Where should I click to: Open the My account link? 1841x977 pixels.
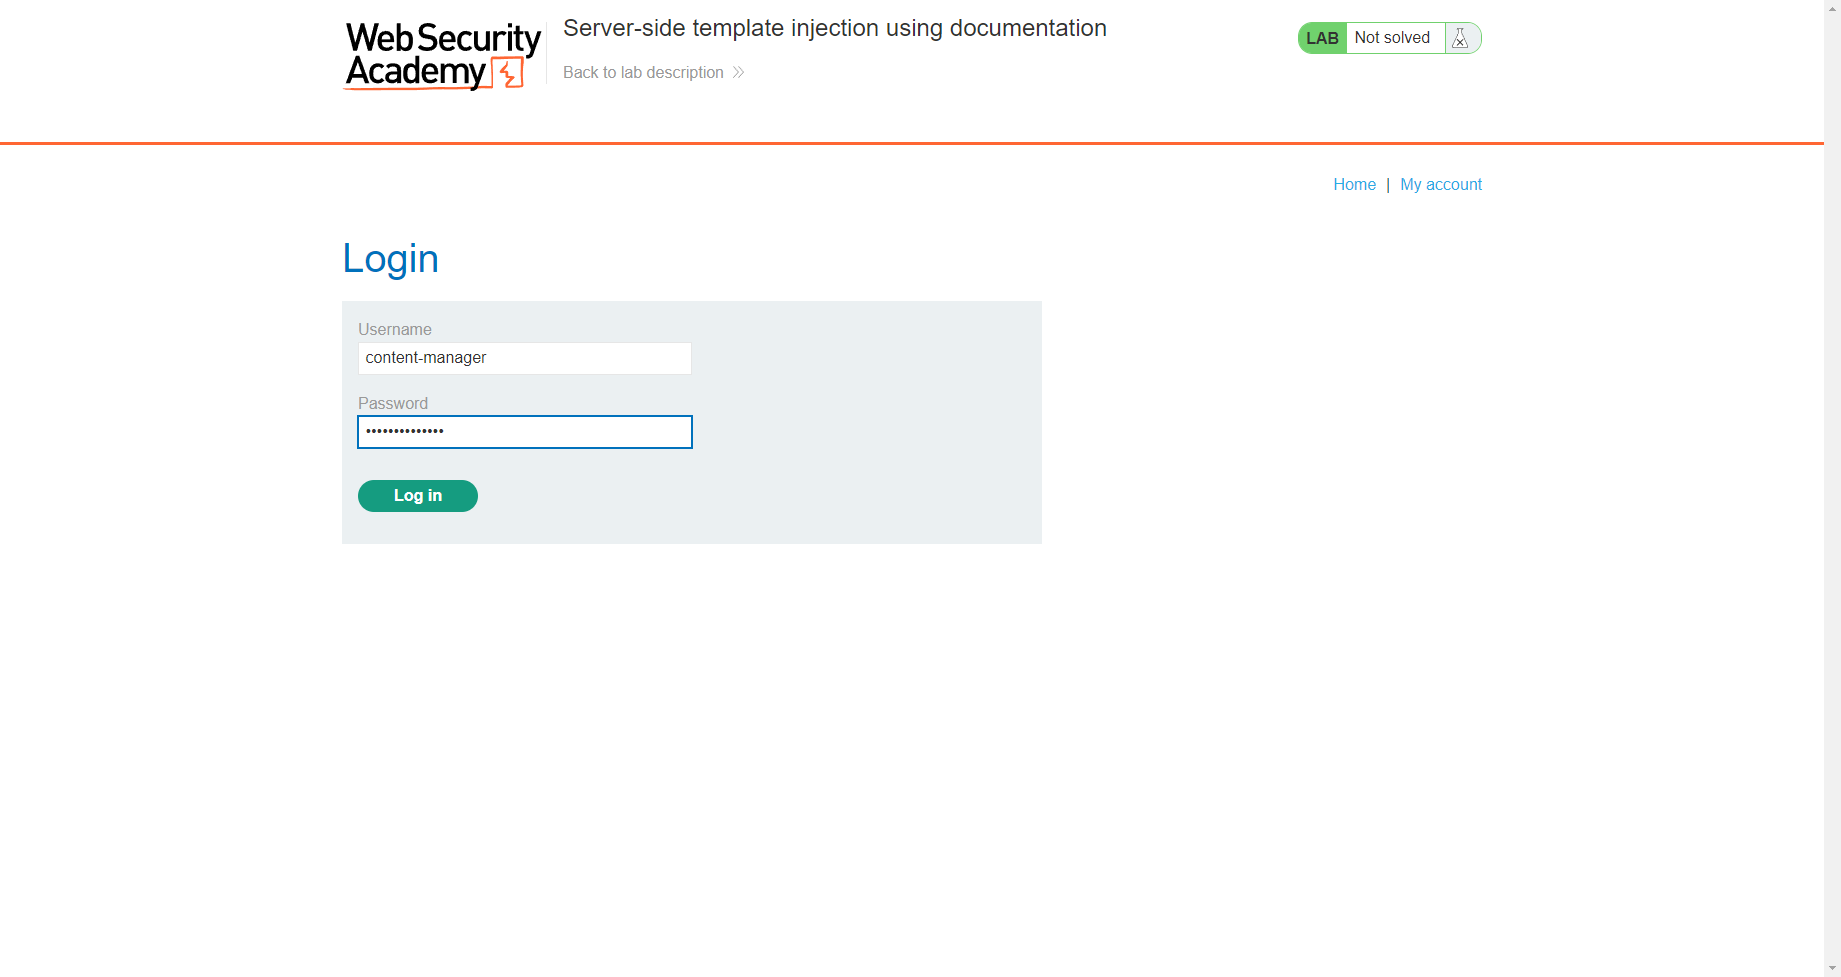(1441, 184)
